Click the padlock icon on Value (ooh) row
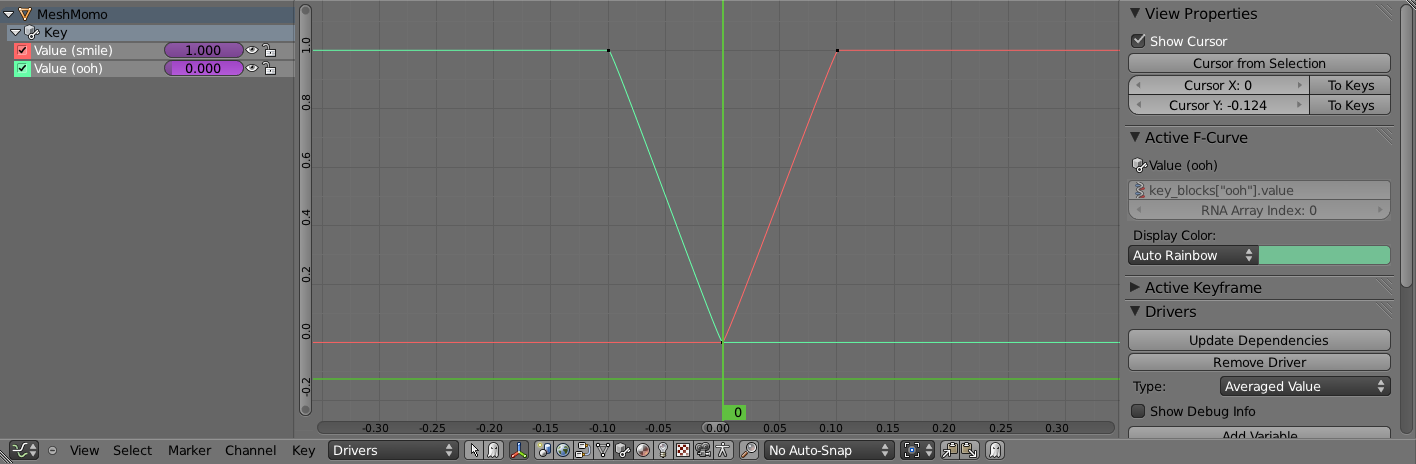The image size is (1416, 464). [269, 68]
